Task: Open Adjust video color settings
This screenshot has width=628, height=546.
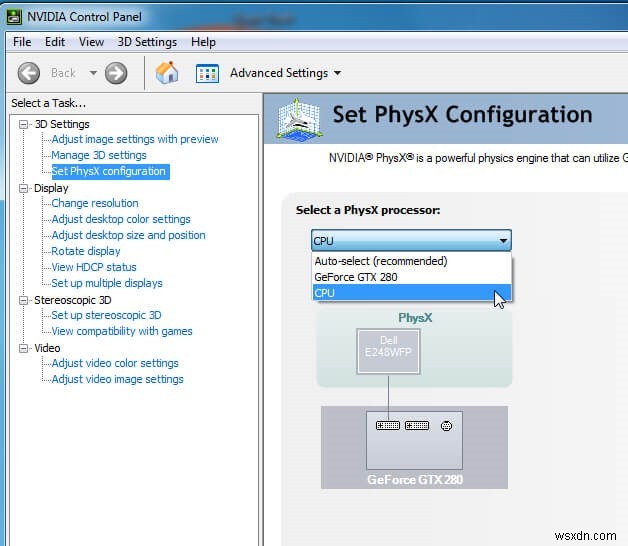Action: click(x=115, y=364)
